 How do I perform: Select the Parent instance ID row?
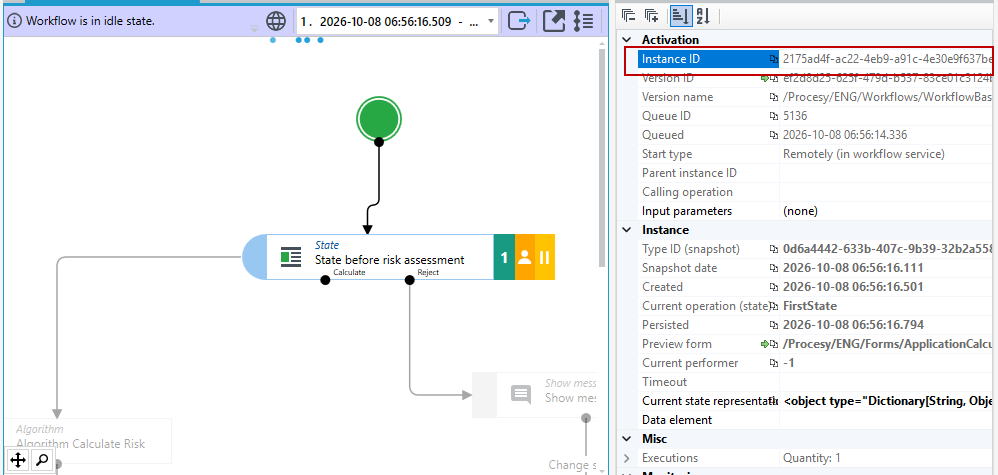tap(817, 173)
